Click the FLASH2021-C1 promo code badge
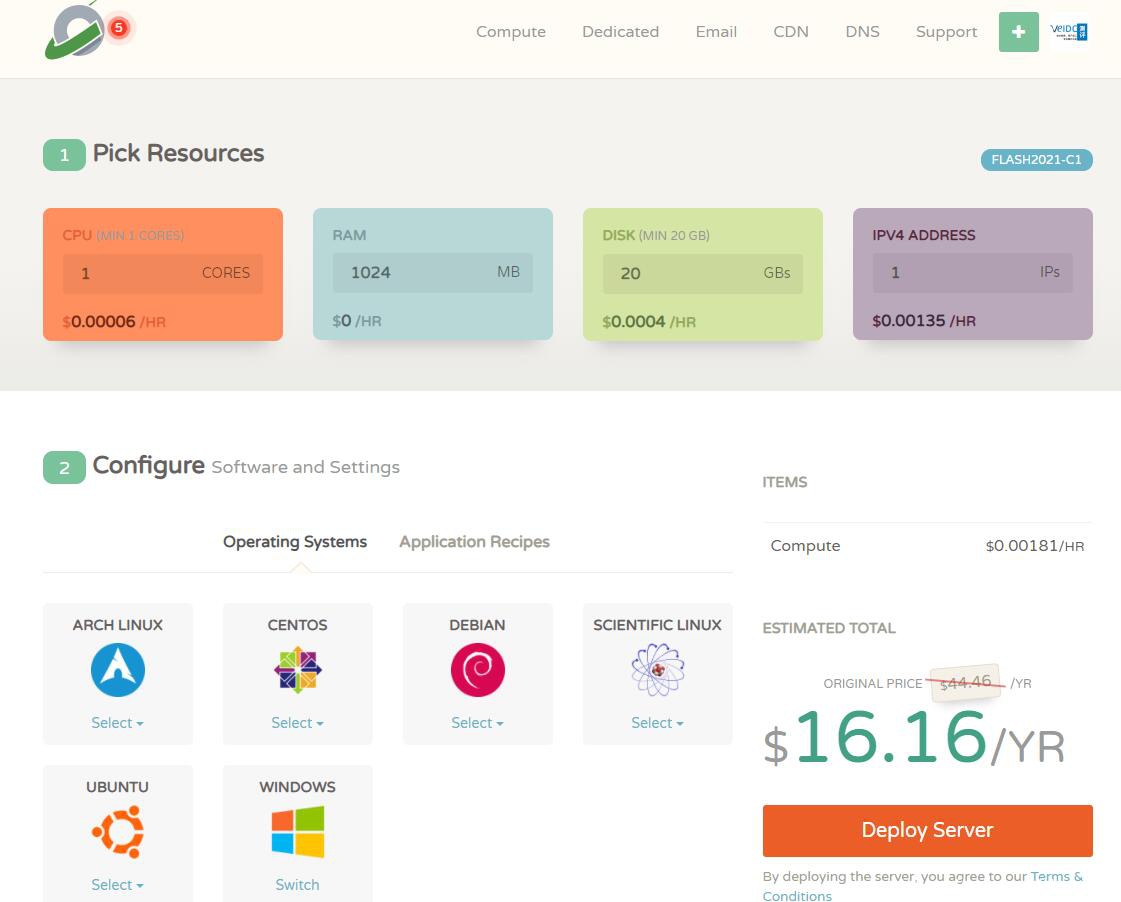Image resolution: width=1121 pixels, height=902 pixels. [x=1036, y=160]
